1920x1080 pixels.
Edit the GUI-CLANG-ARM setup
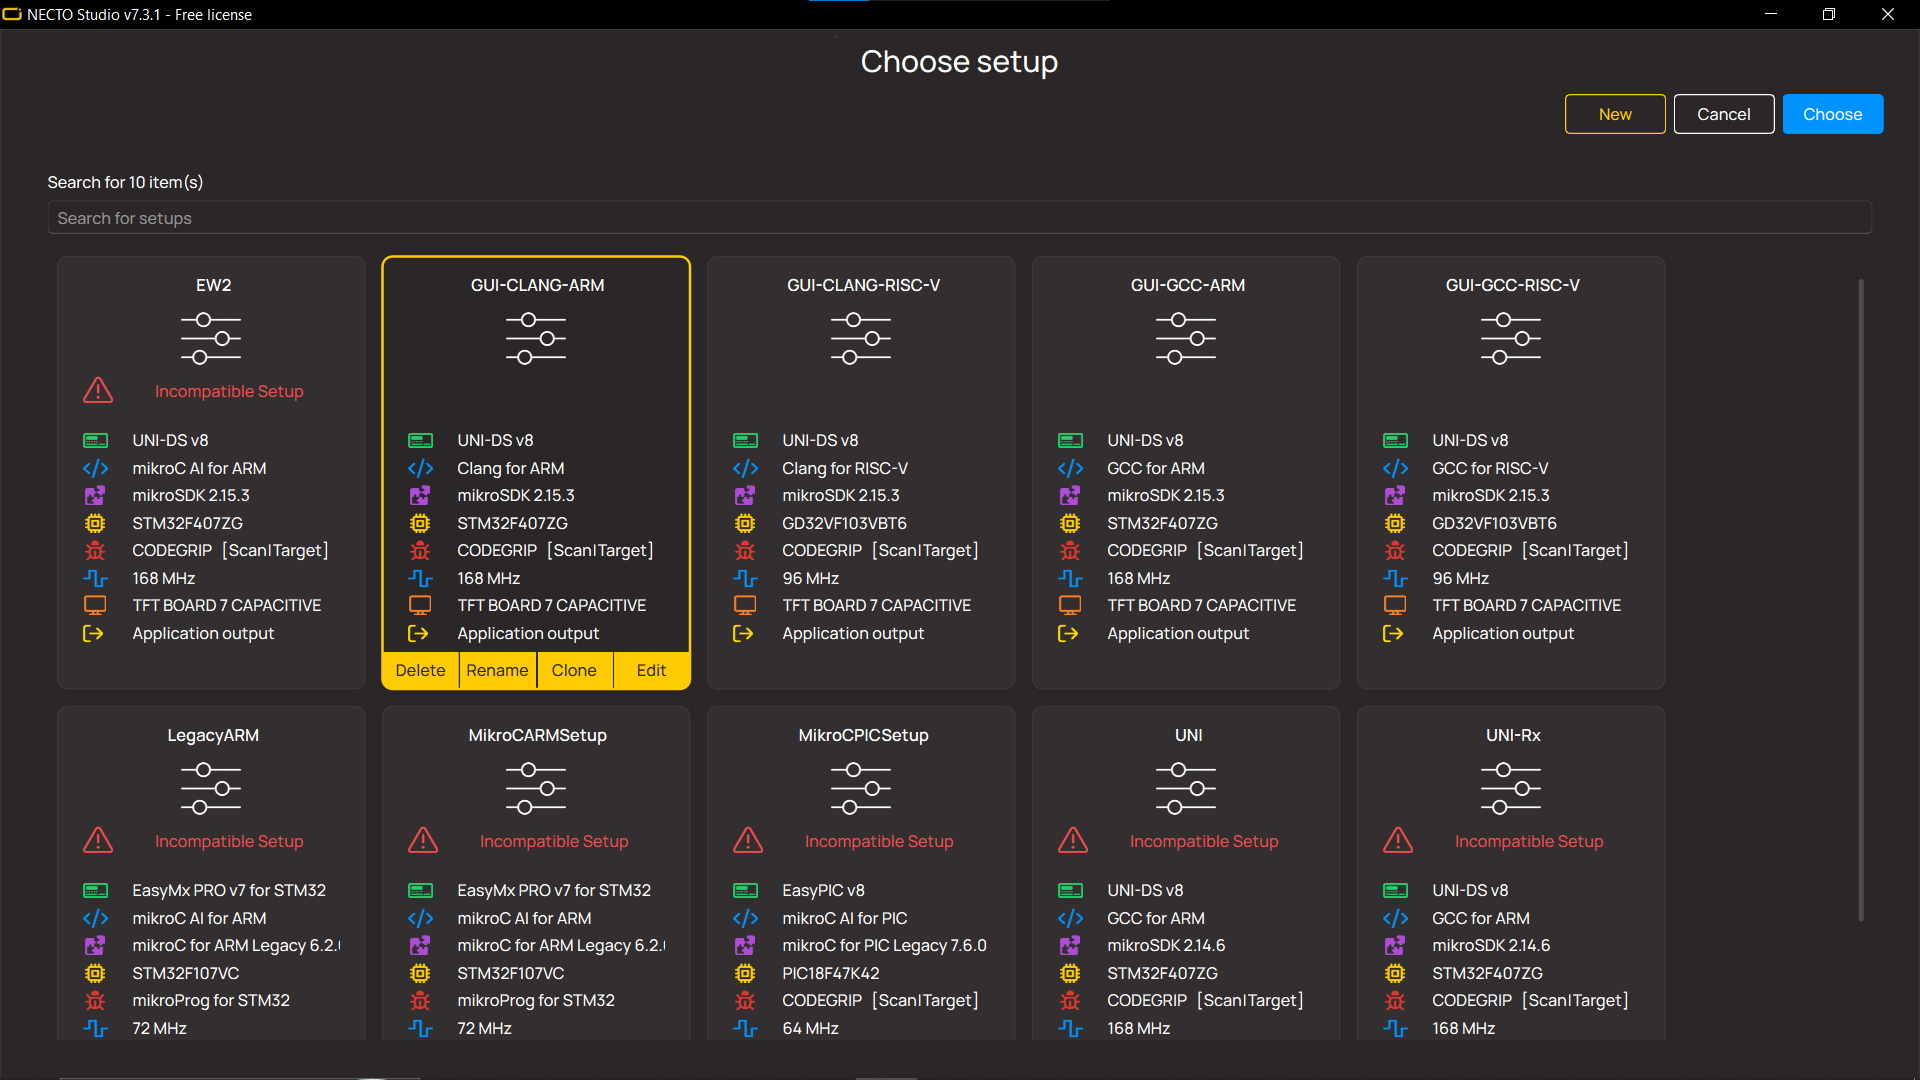(651, 670)
